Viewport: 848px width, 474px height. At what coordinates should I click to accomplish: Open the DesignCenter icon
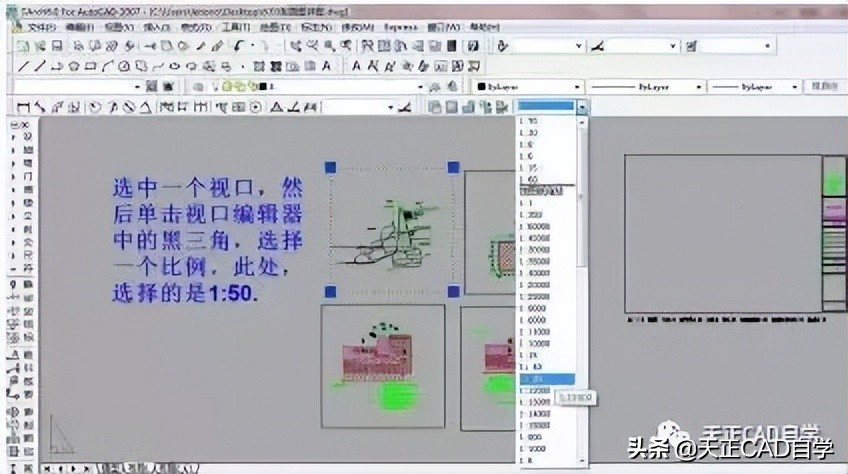(x=385, y=47)
